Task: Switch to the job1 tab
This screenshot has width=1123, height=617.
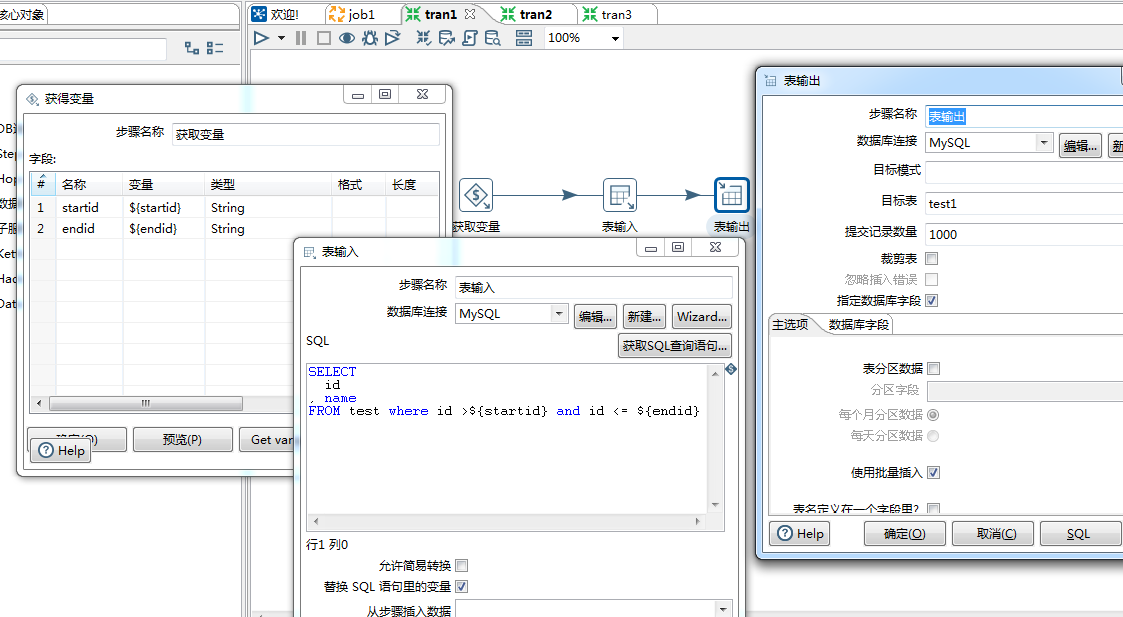Action: (x=352, y=14)
